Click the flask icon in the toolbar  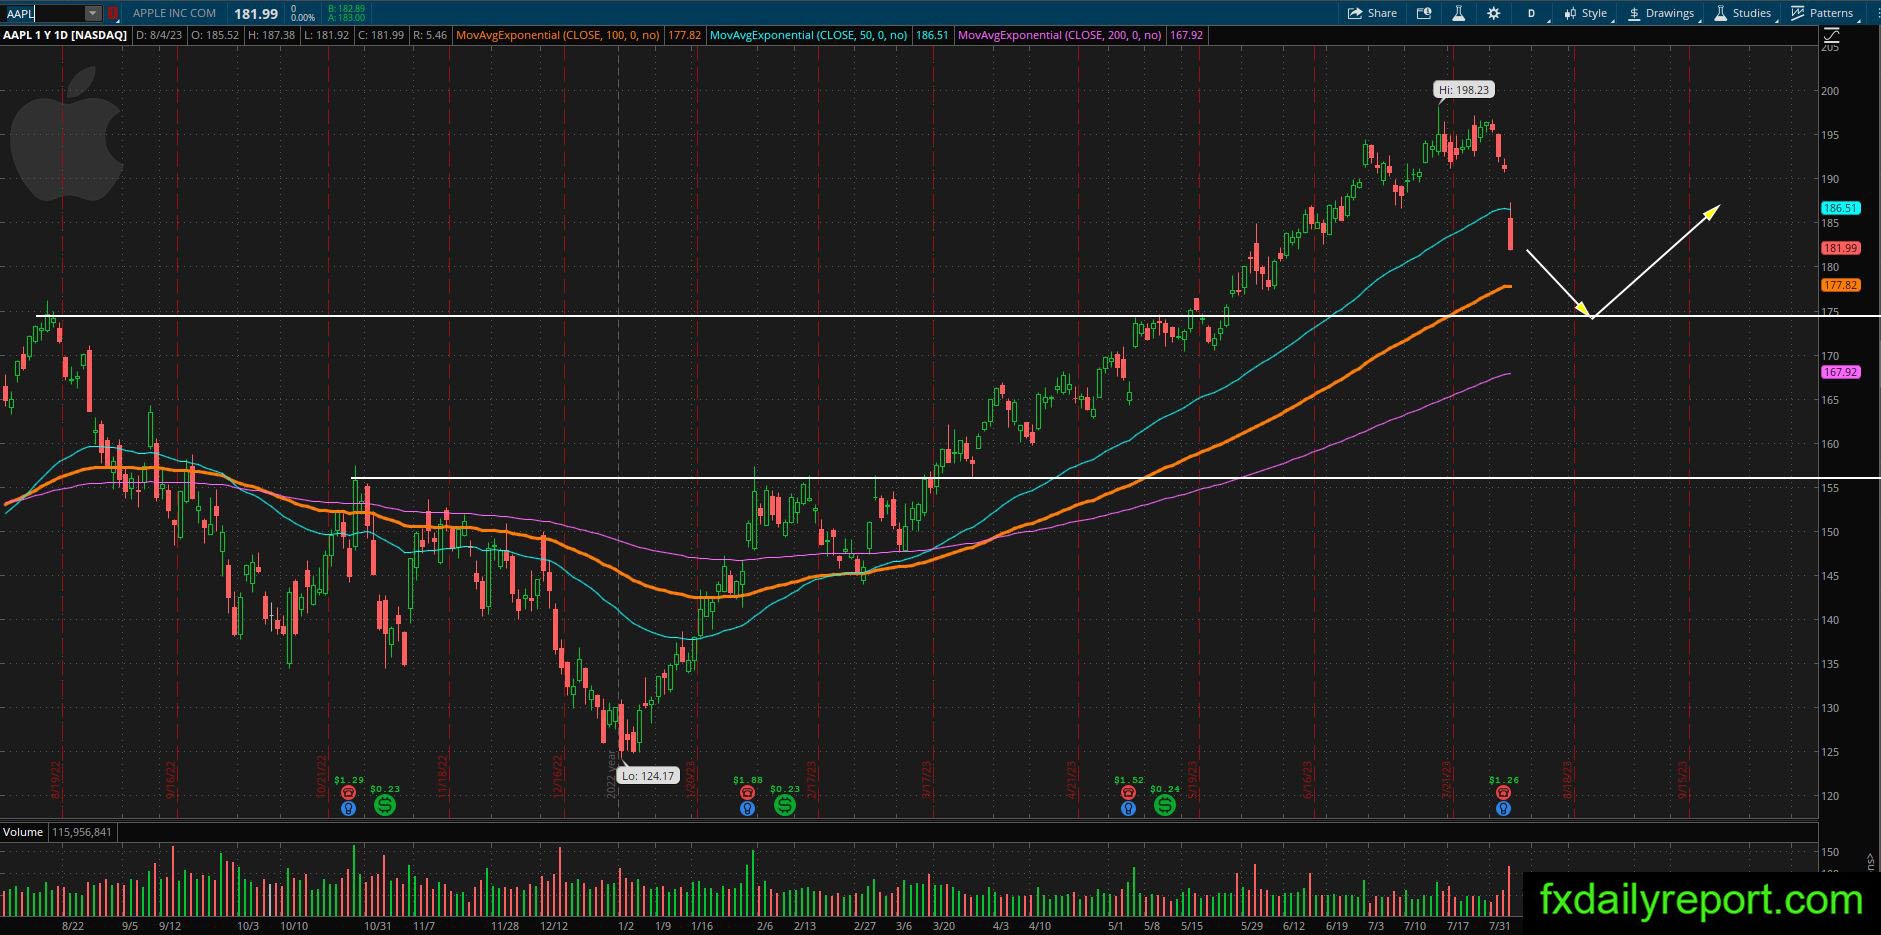click(1458, 13)
